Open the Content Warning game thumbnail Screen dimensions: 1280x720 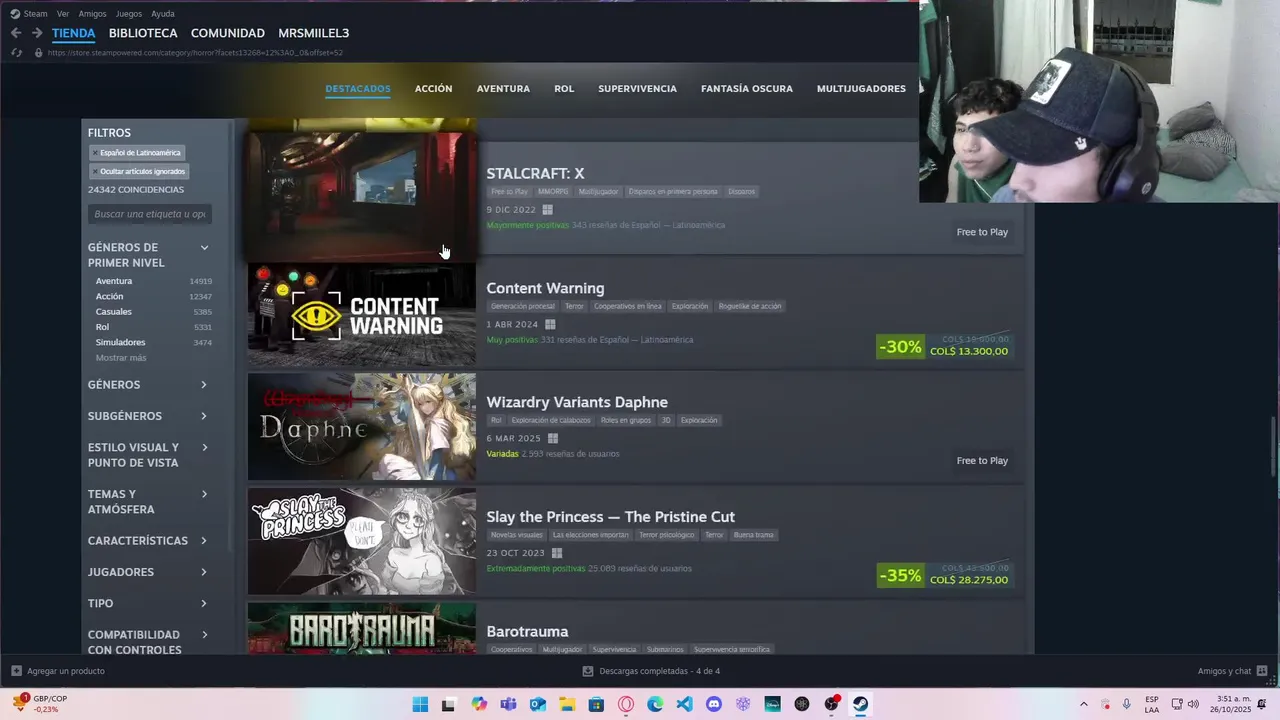pyautogui.click(x=362, y=315)
